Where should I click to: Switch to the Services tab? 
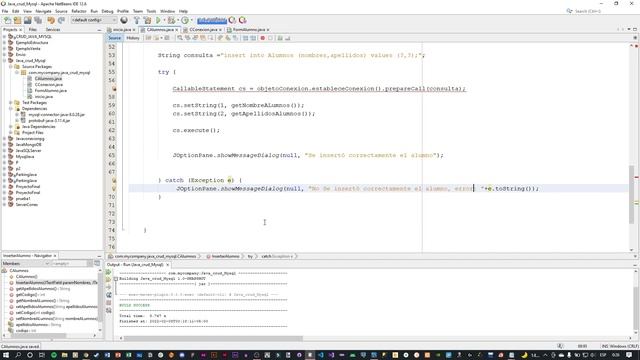click(x=53, y=29)
